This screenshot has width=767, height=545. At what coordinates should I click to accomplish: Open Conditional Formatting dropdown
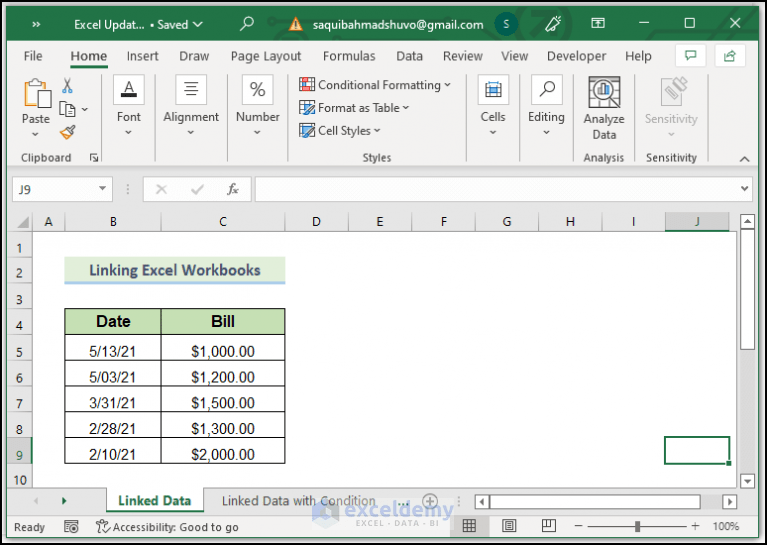[x=375, y=85]
